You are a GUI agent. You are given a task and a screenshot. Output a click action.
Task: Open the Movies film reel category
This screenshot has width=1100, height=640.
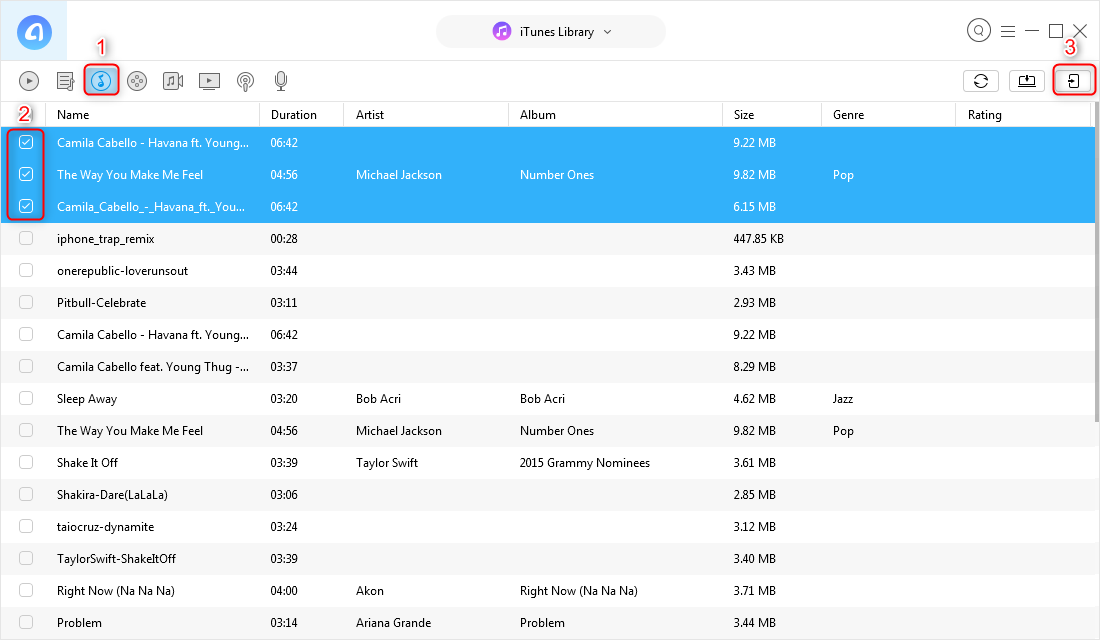pyautogui.click(x=137, y=81)
